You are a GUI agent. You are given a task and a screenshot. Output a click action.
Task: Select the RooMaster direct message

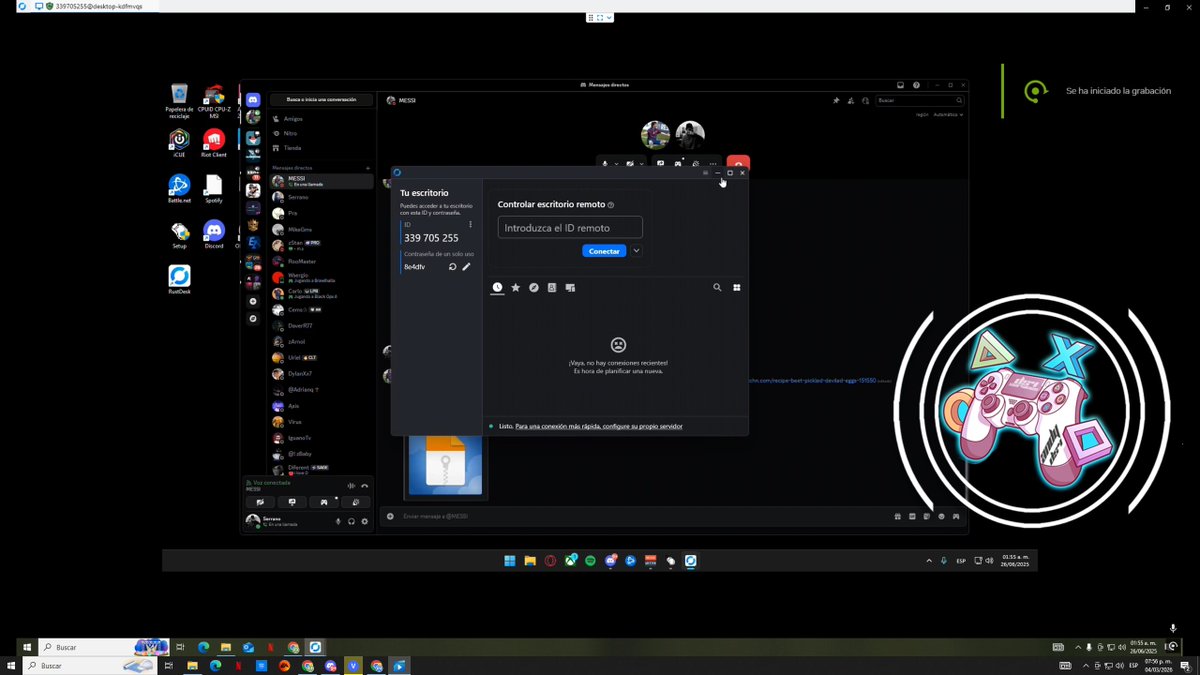tap(322, 261)
